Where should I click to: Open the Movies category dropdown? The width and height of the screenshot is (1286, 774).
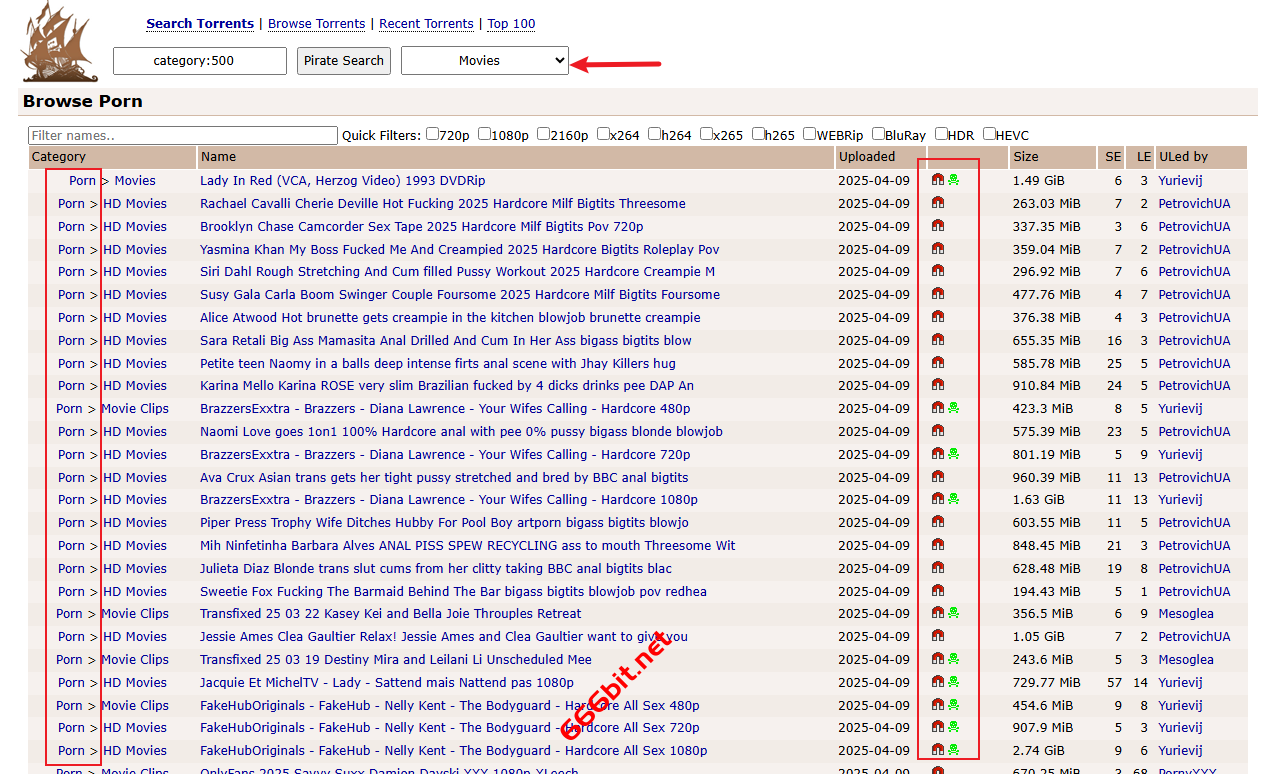pyautogui.click(x=485, y=61)
